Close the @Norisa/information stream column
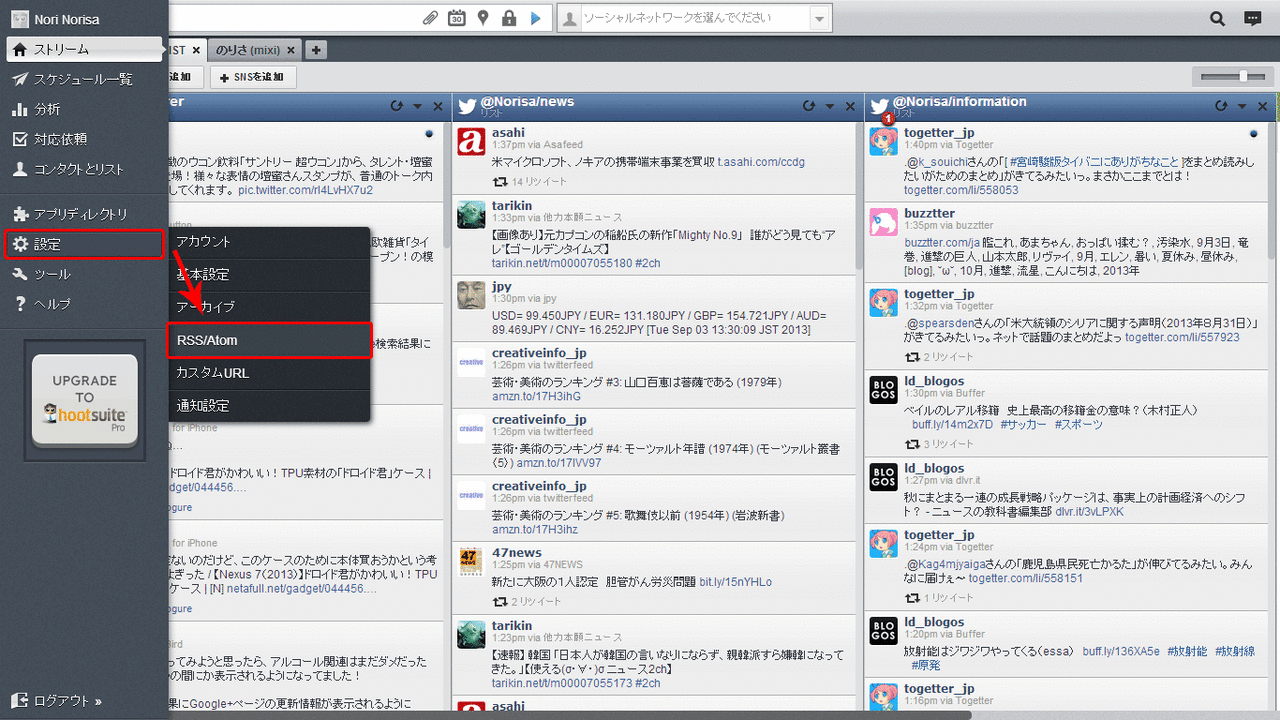The width and height of the screenshot is (1280, 720). pos(1262,106)
